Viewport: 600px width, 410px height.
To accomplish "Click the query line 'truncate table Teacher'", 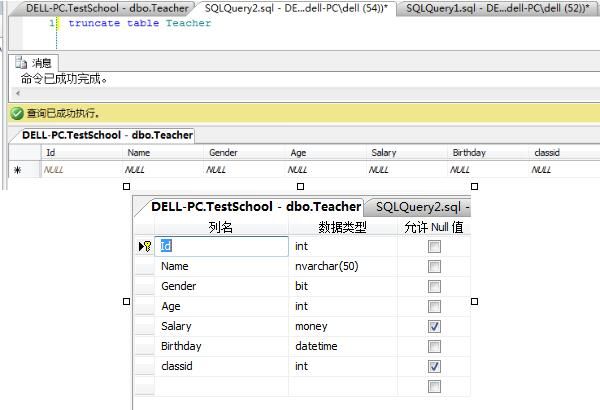I will point(140,23).
